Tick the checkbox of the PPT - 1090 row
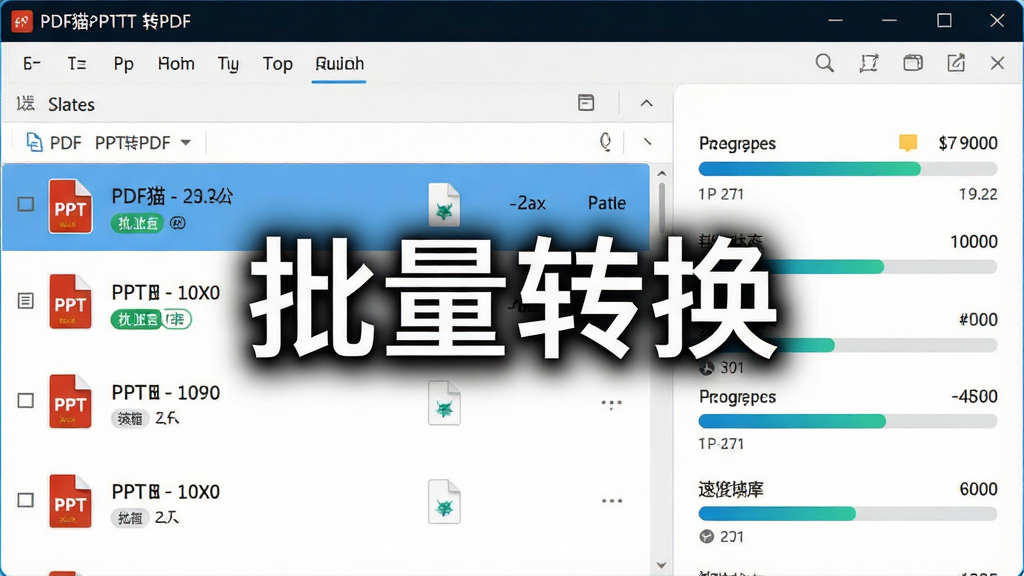This screenshot has height=576, width=1024. (25, 400)
